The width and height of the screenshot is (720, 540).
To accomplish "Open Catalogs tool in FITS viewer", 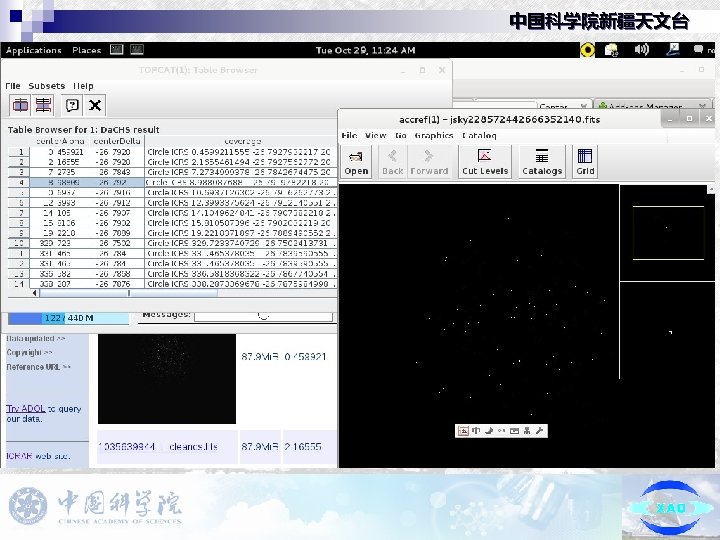I will (542, 162).
